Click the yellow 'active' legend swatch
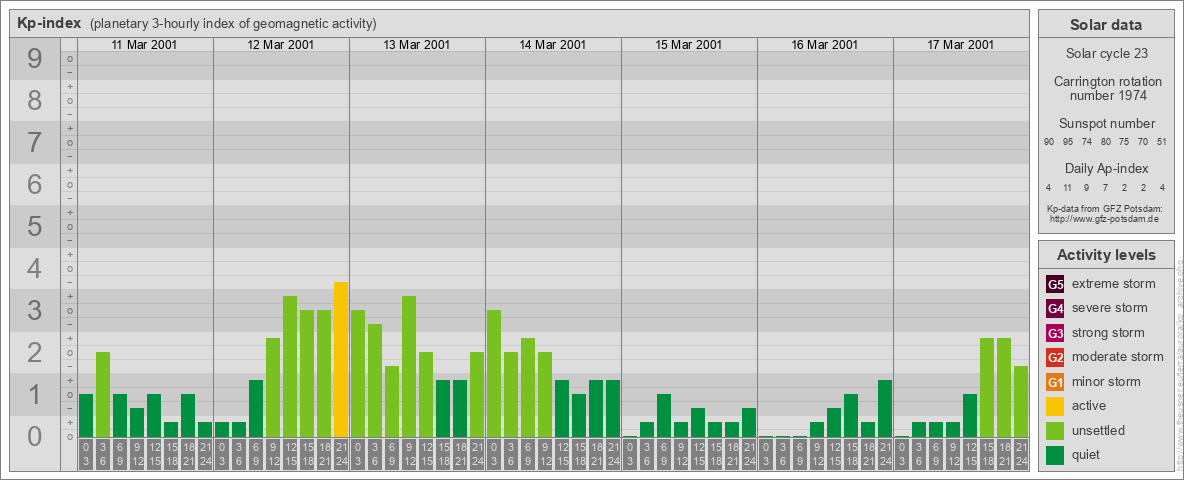 1055,406
